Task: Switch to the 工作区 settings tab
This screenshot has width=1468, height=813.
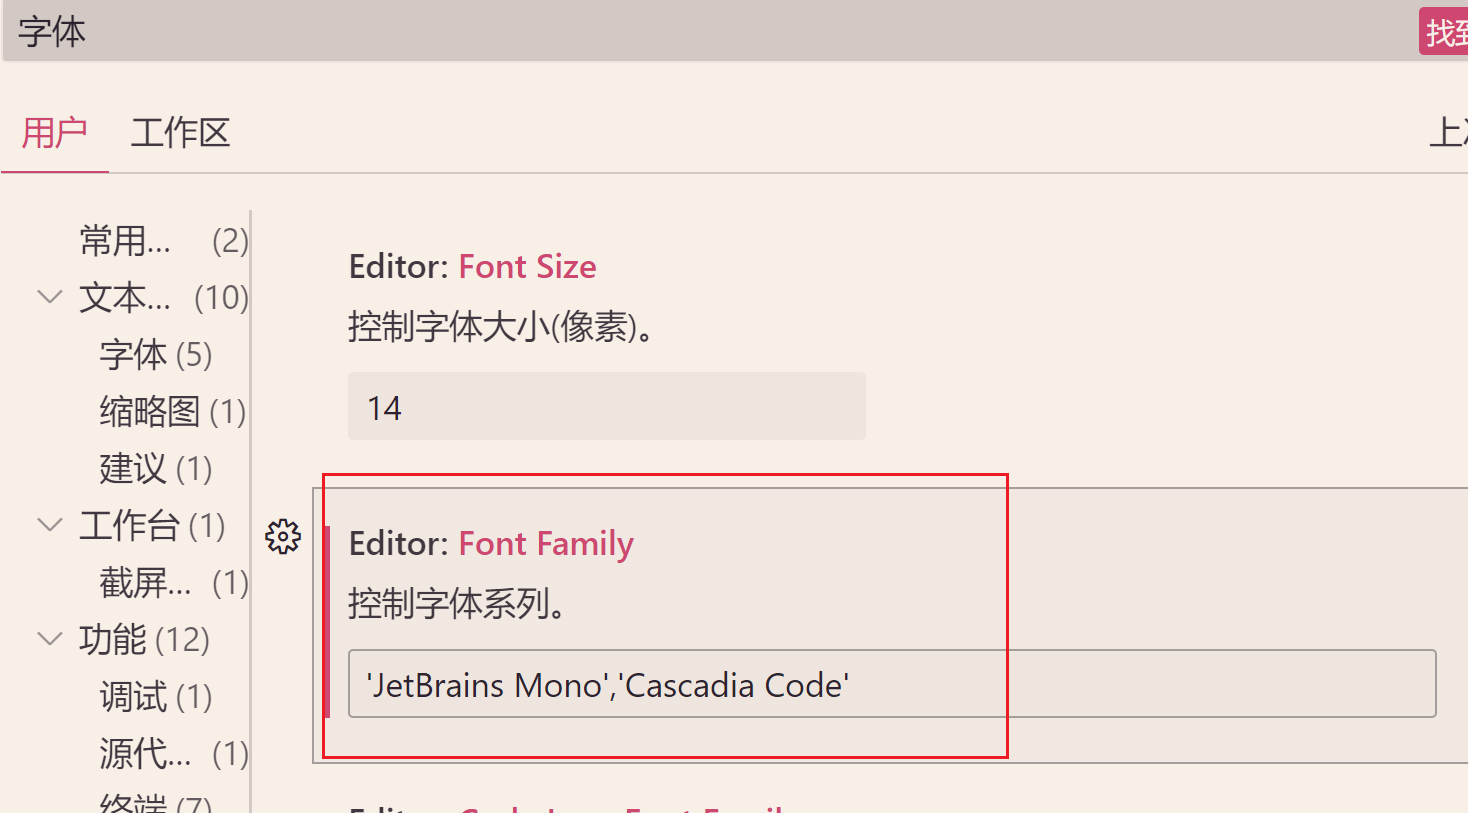Action: [x=181, y=132]
